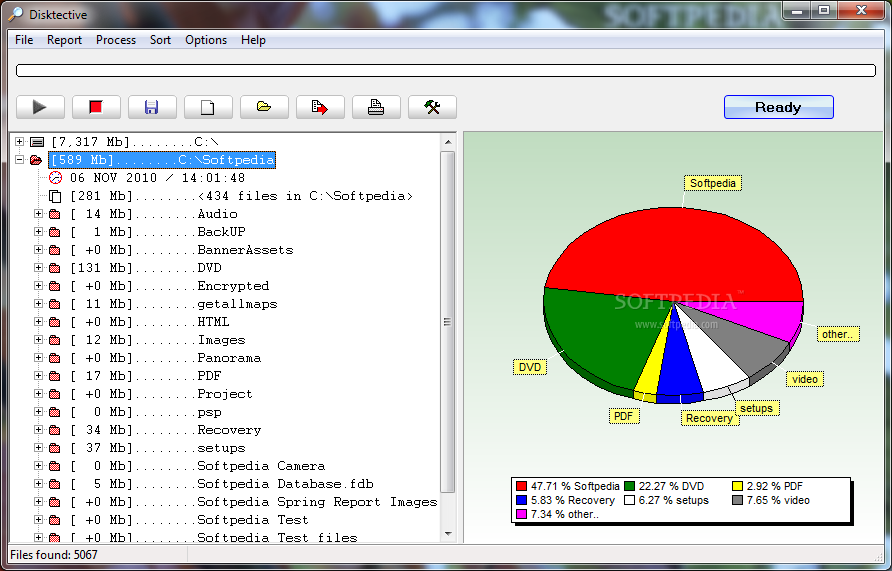Collapse the C:\Softpedia tree node
Viewport: 892px width, 571px height.
(x=19, y=160)
